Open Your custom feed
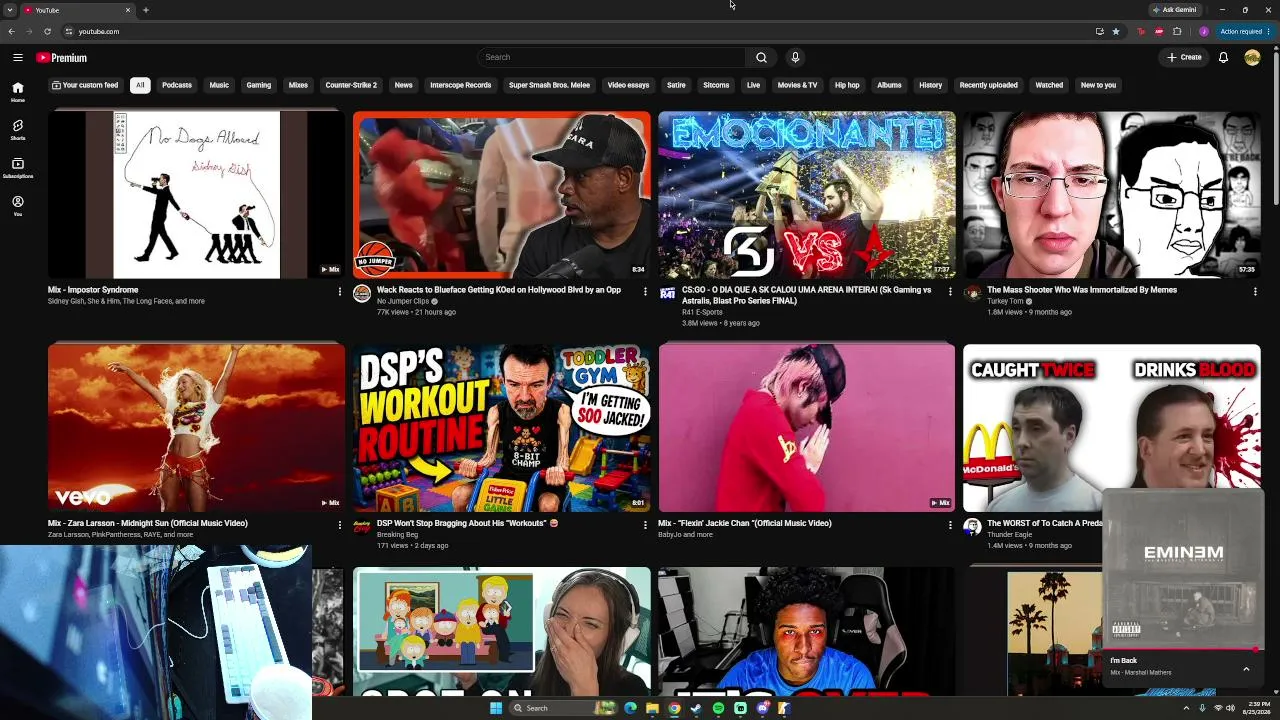Image resolution: width=1280 pixels, height=720 pixels. point(85,85)
